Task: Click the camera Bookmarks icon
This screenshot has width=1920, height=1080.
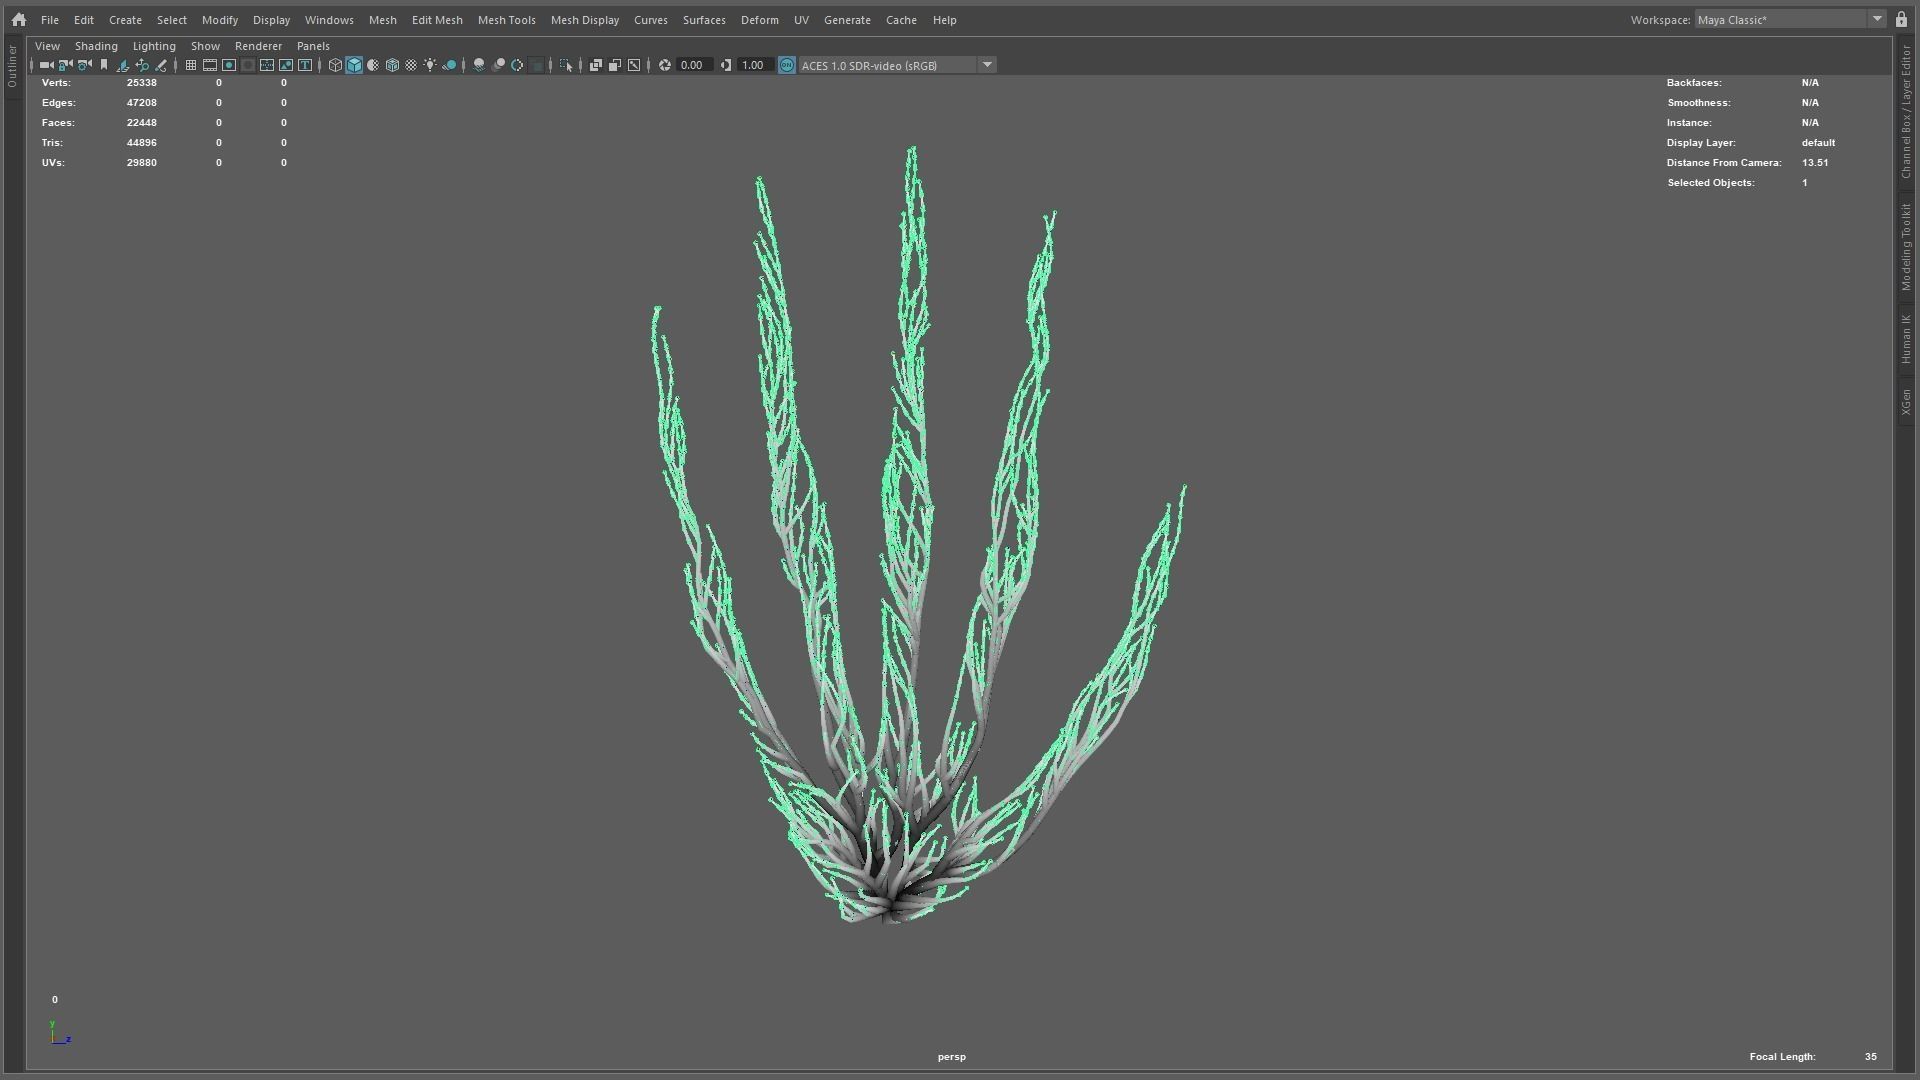Action: tap(104, 65)
